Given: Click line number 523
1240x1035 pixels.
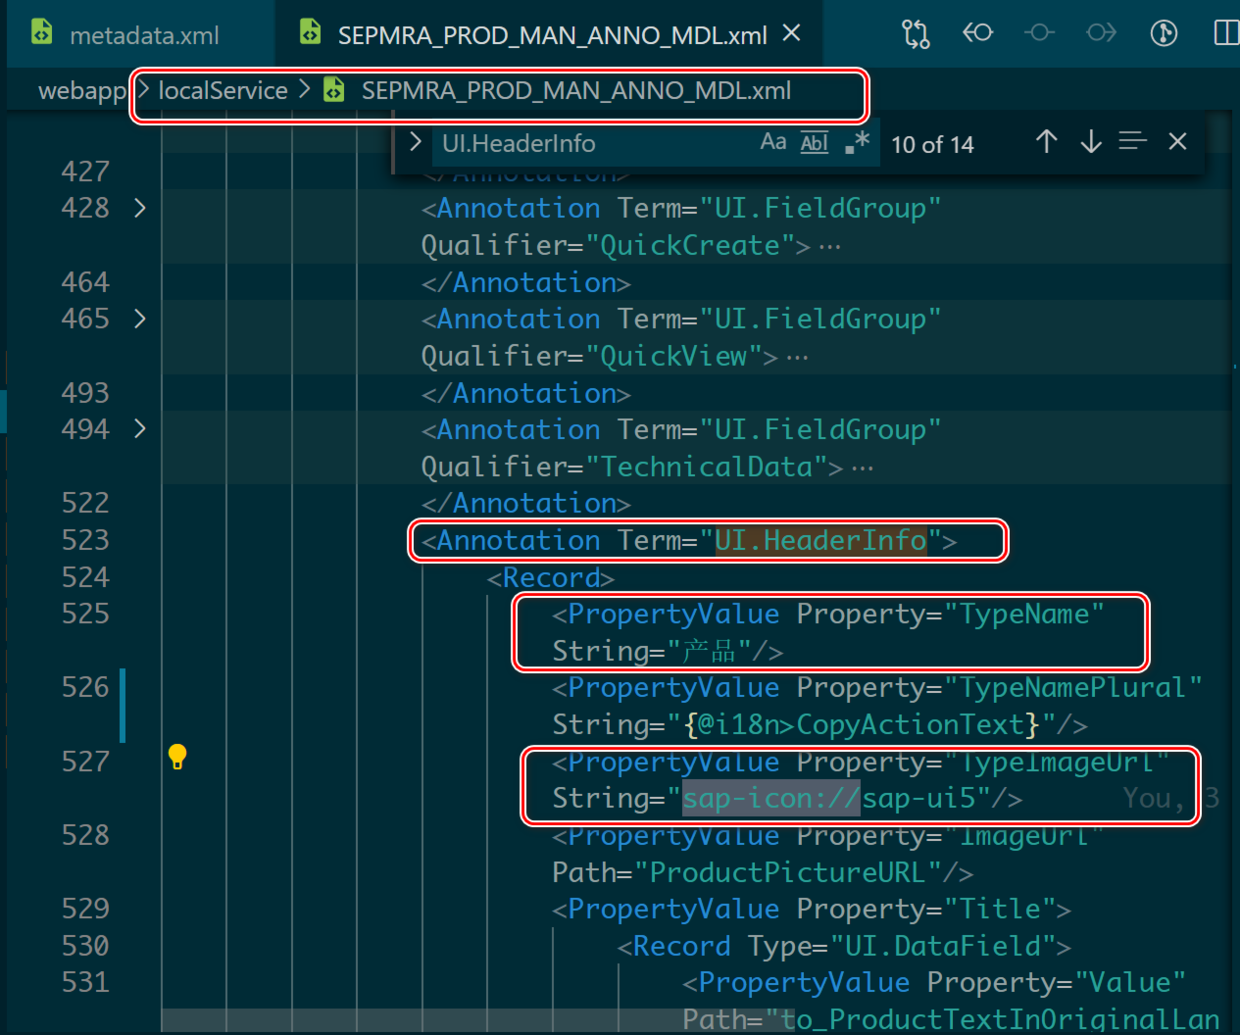Looking at the screenshot, I should tap(85, 540).
